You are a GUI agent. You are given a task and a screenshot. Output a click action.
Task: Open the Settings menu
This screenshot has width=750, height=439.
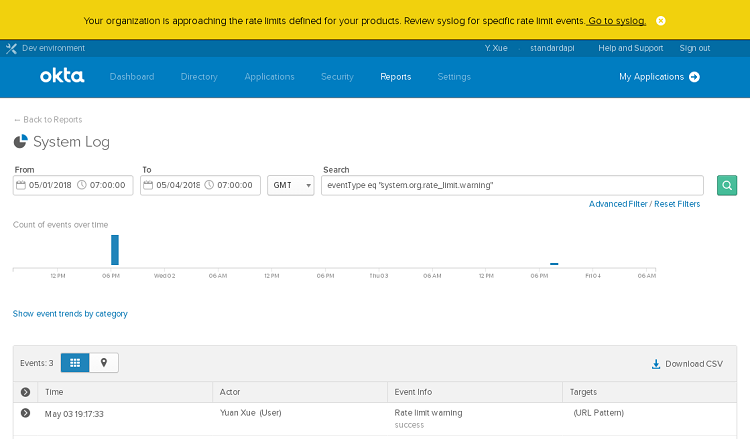pos(454,77)
